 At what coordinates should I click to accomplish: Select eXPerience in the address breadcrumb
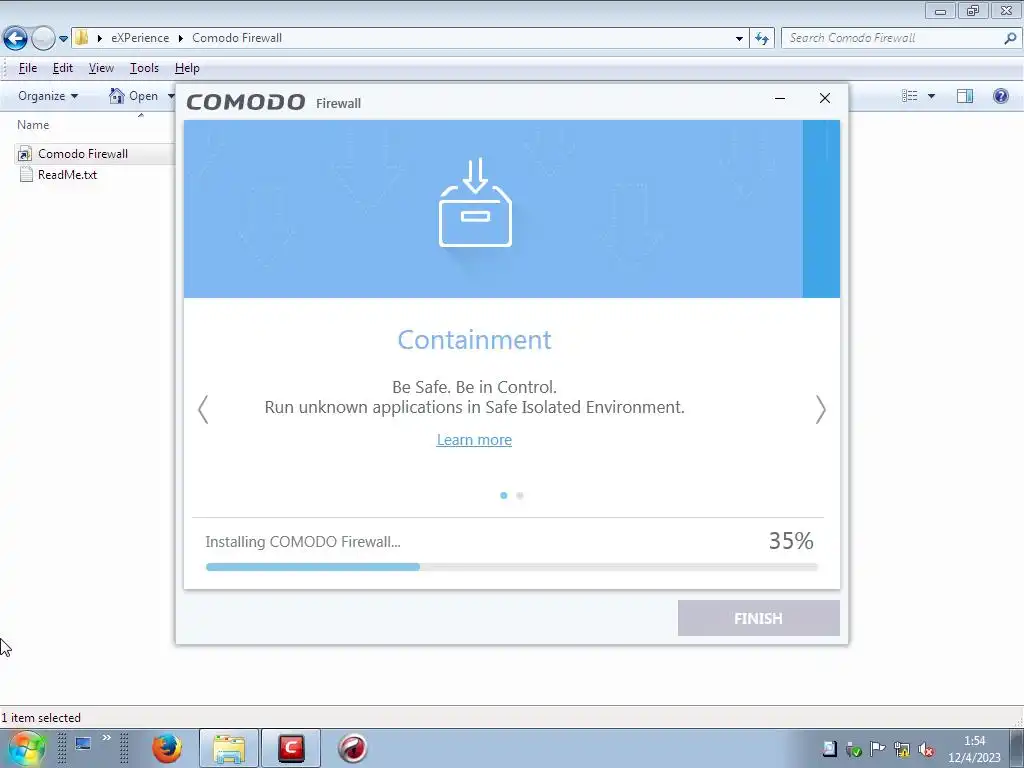pyautogui.click(x=140, y=38)
